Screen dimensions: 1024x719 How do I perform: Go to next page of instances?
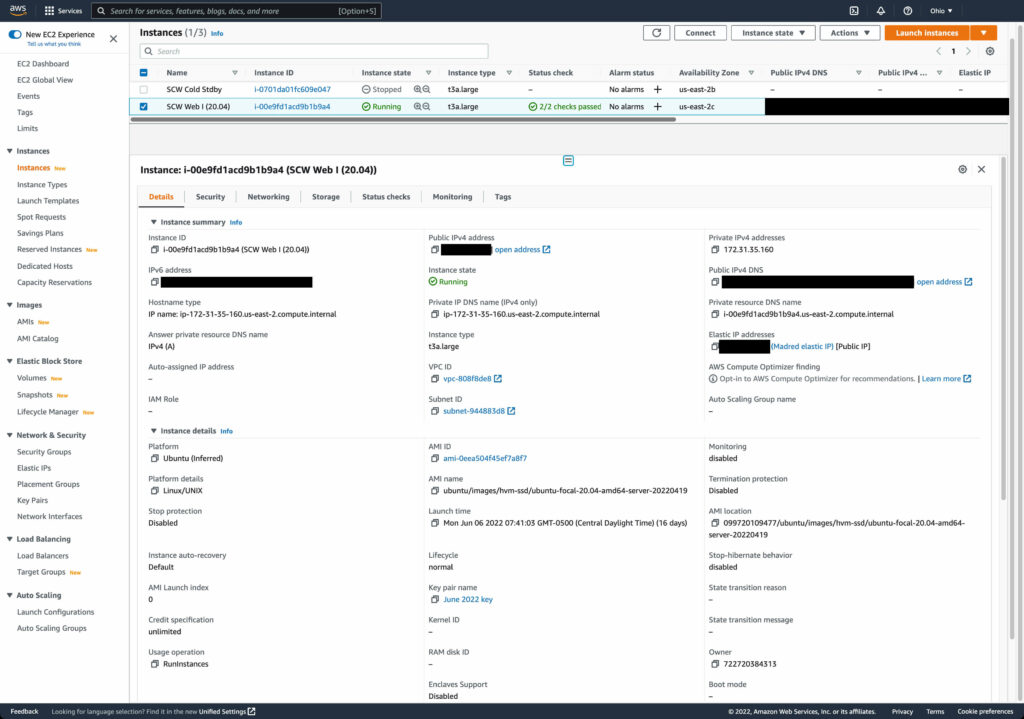[968, 51]
